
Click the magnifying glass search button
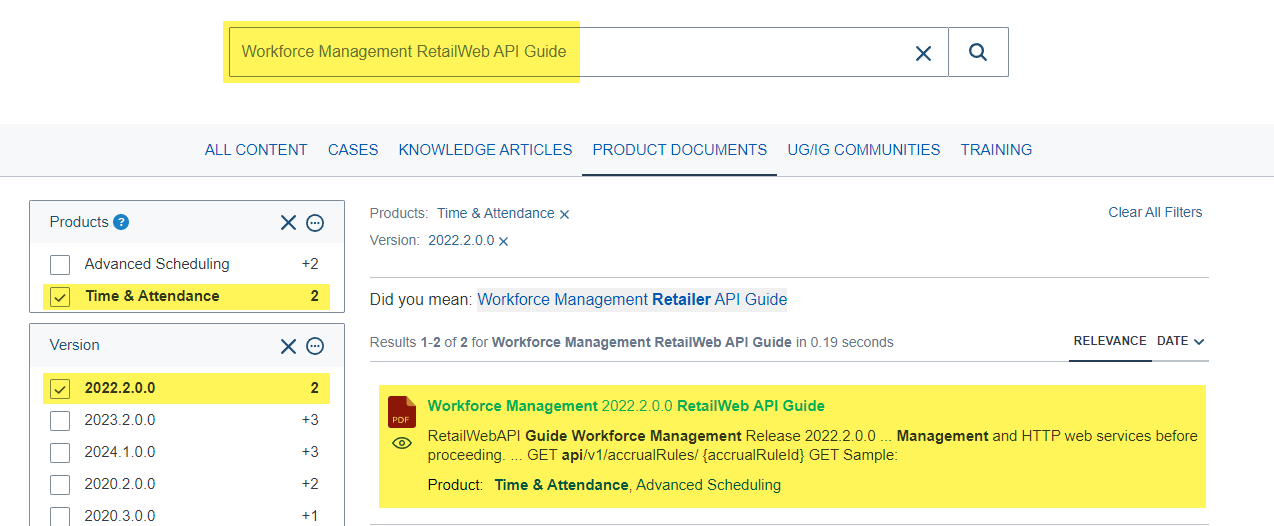[978, 52]
